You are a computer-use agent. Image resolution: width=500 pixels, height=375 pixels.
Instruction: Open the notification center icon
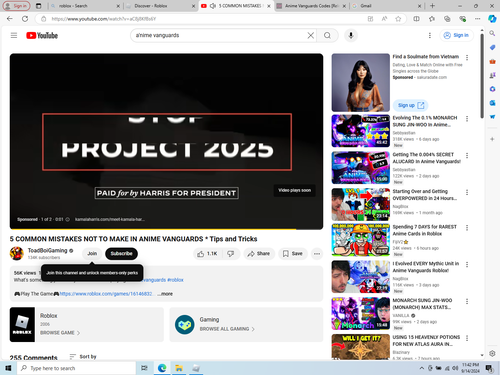(x=489, y=368)
